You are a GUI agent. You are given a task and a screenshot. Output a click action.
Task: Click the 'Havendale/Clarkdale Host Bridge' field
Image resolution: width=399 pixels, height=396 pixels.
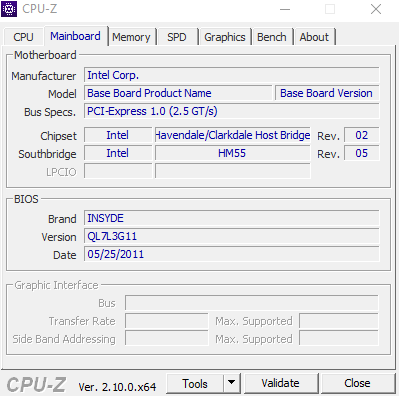click(x=233, y=135)
